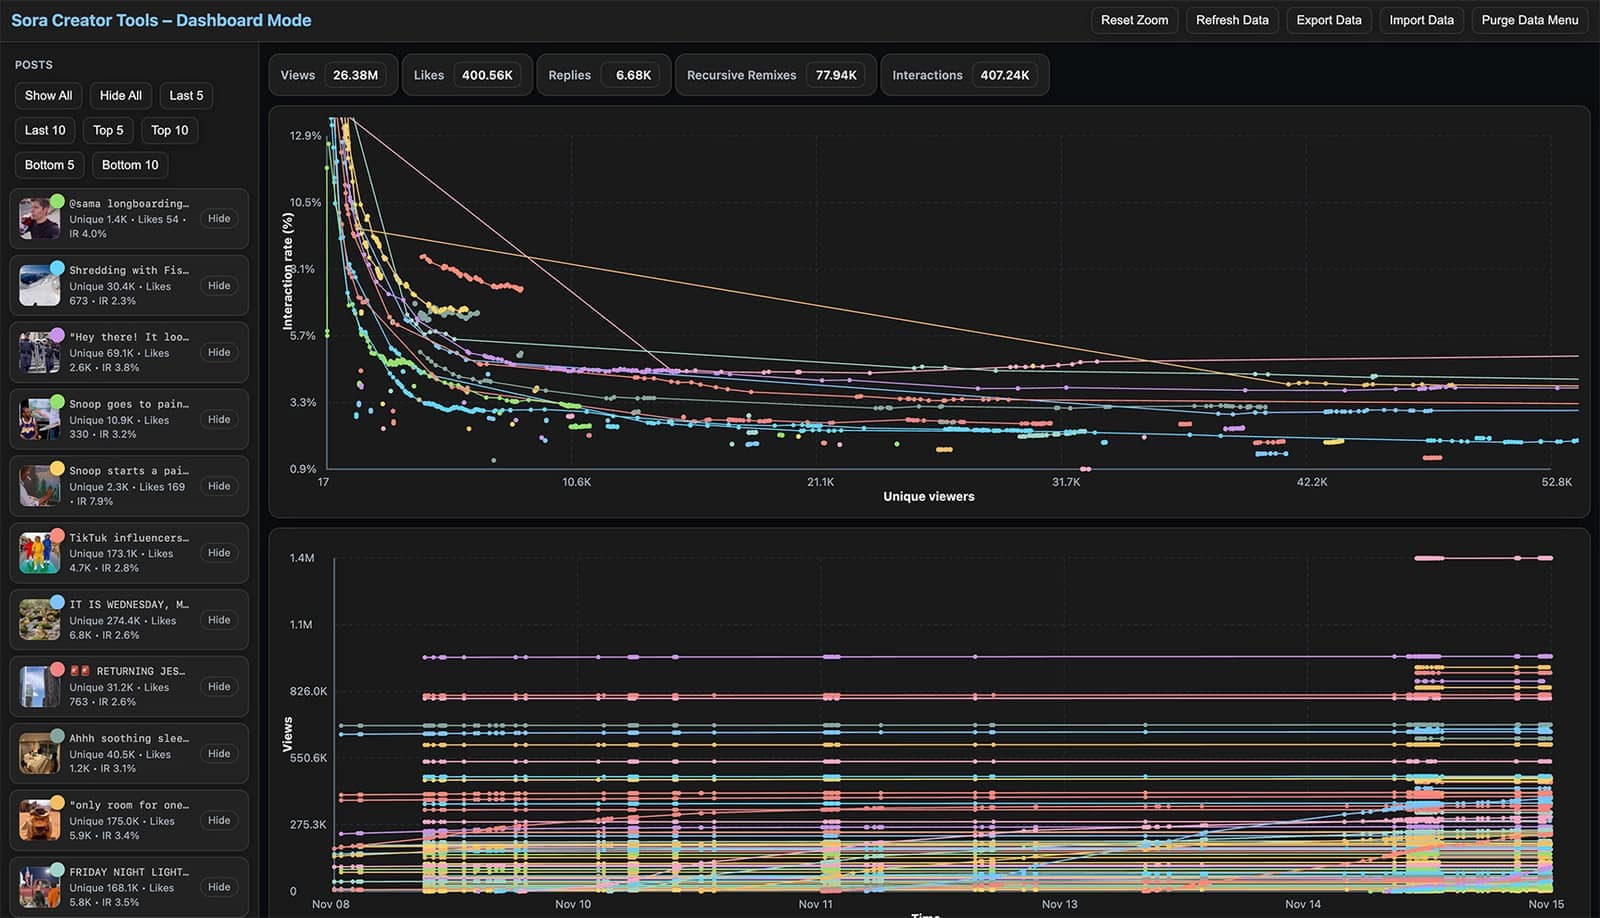Apply the Bottom 10 filter
Viewport: 1600px width, 918px height.
coord(129,164)
